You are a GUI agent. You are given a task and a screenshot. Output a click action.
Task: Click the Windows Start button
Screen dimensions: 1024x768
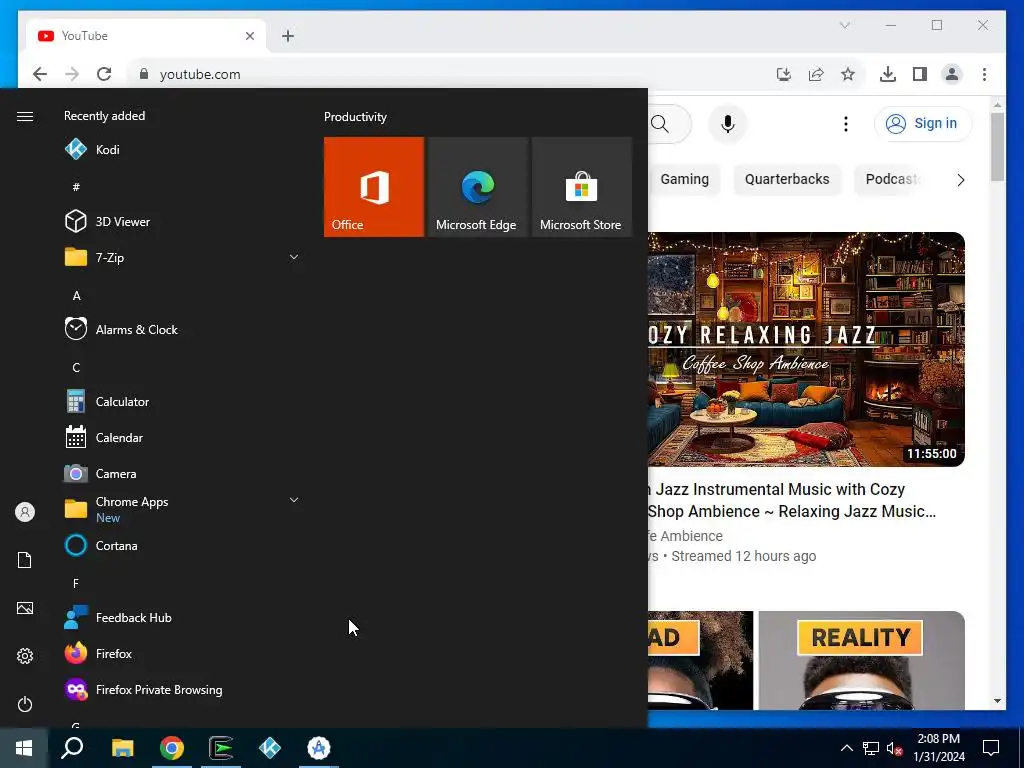point(24,748)
